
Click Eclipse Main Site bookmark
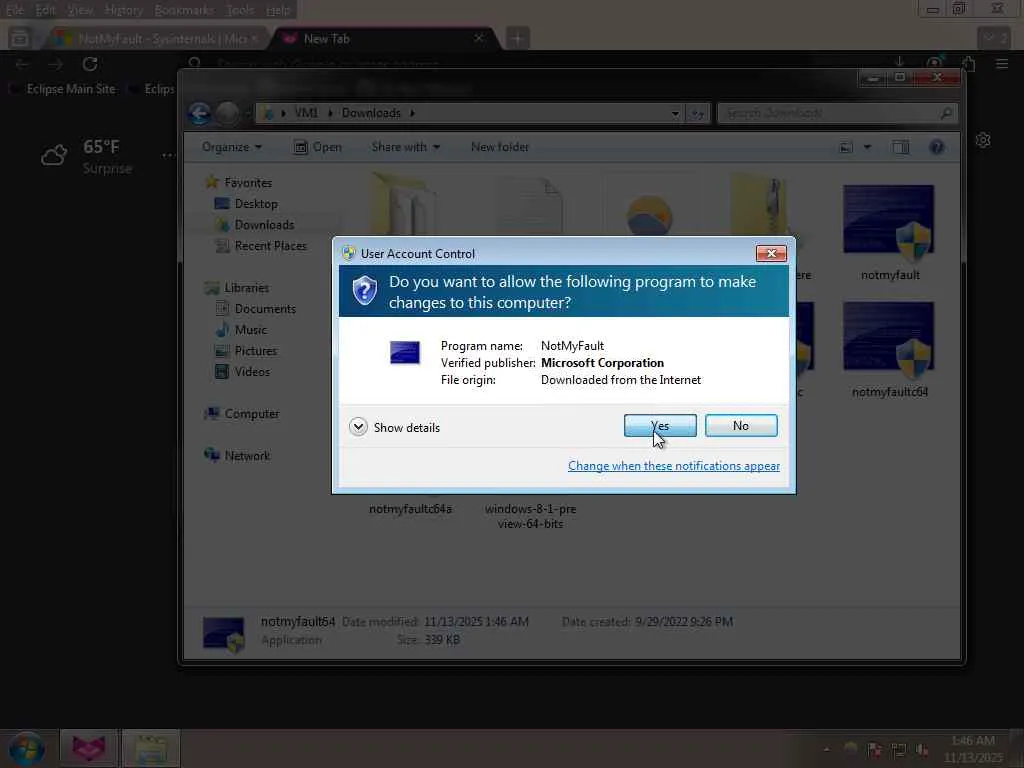63,89
